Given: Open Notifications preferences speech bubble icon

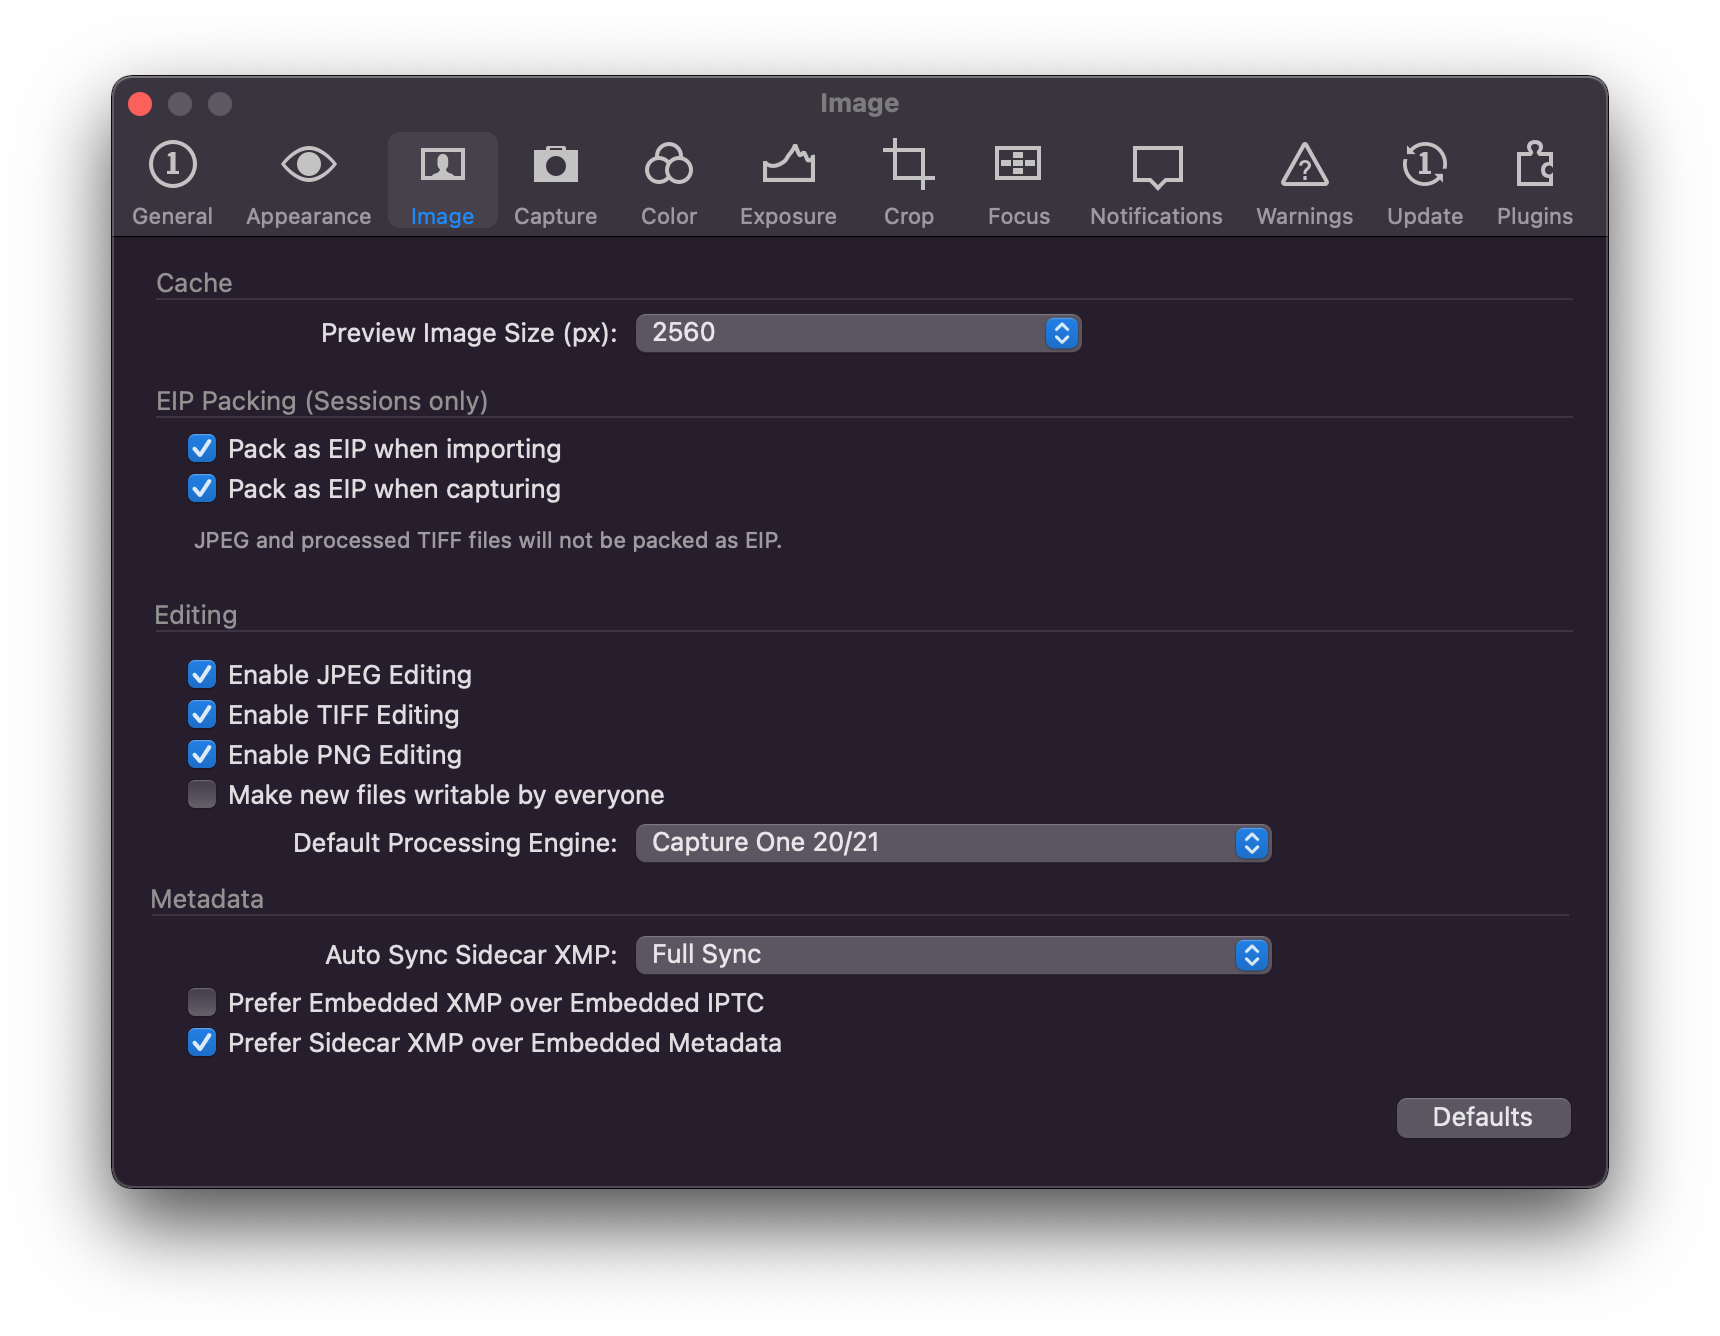Looking at the screenshot, I should pos(1157,167).
